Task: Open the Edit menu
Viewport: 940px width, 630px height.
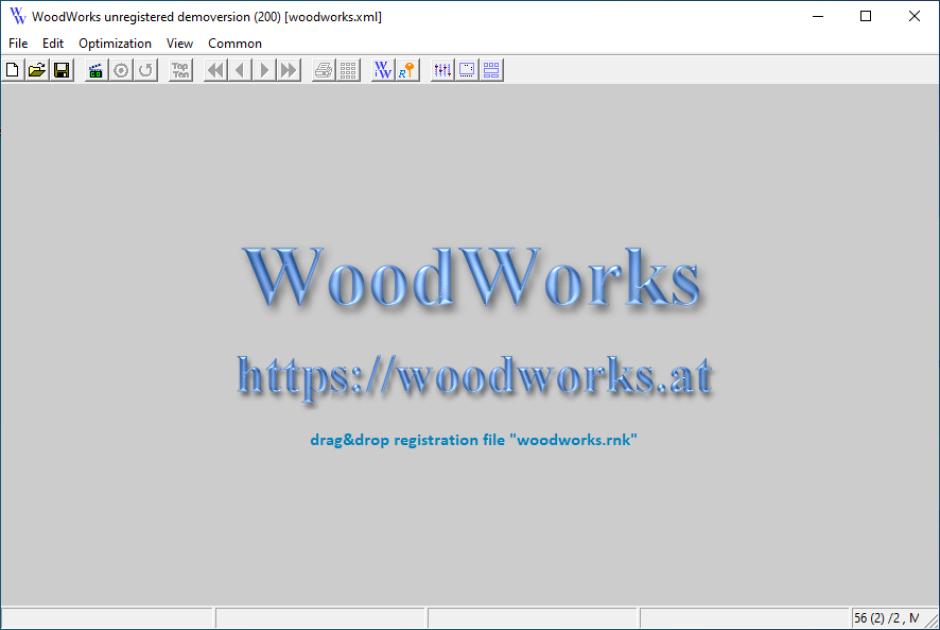Action: (x=53, y=43)
